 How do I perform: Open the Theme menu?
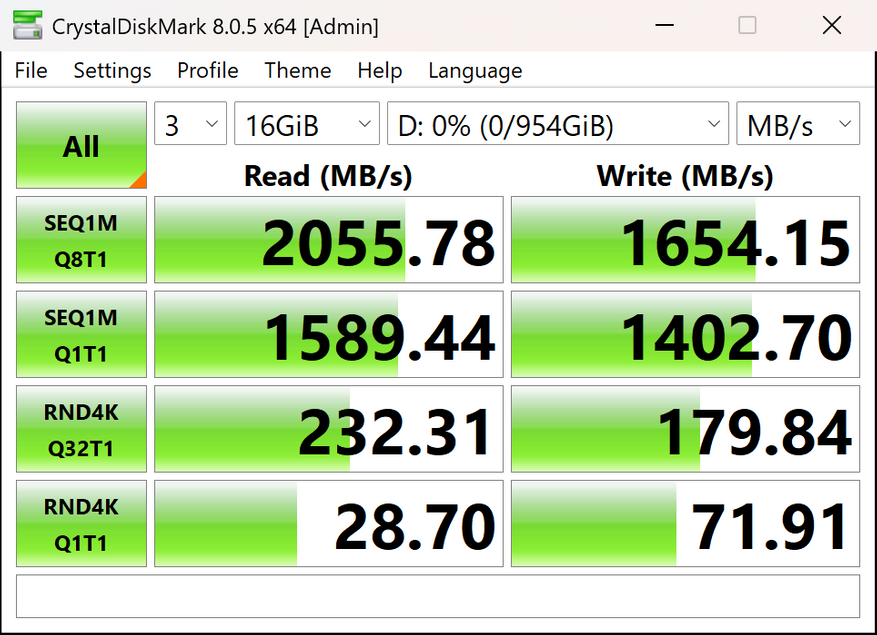tap(298, 70)
